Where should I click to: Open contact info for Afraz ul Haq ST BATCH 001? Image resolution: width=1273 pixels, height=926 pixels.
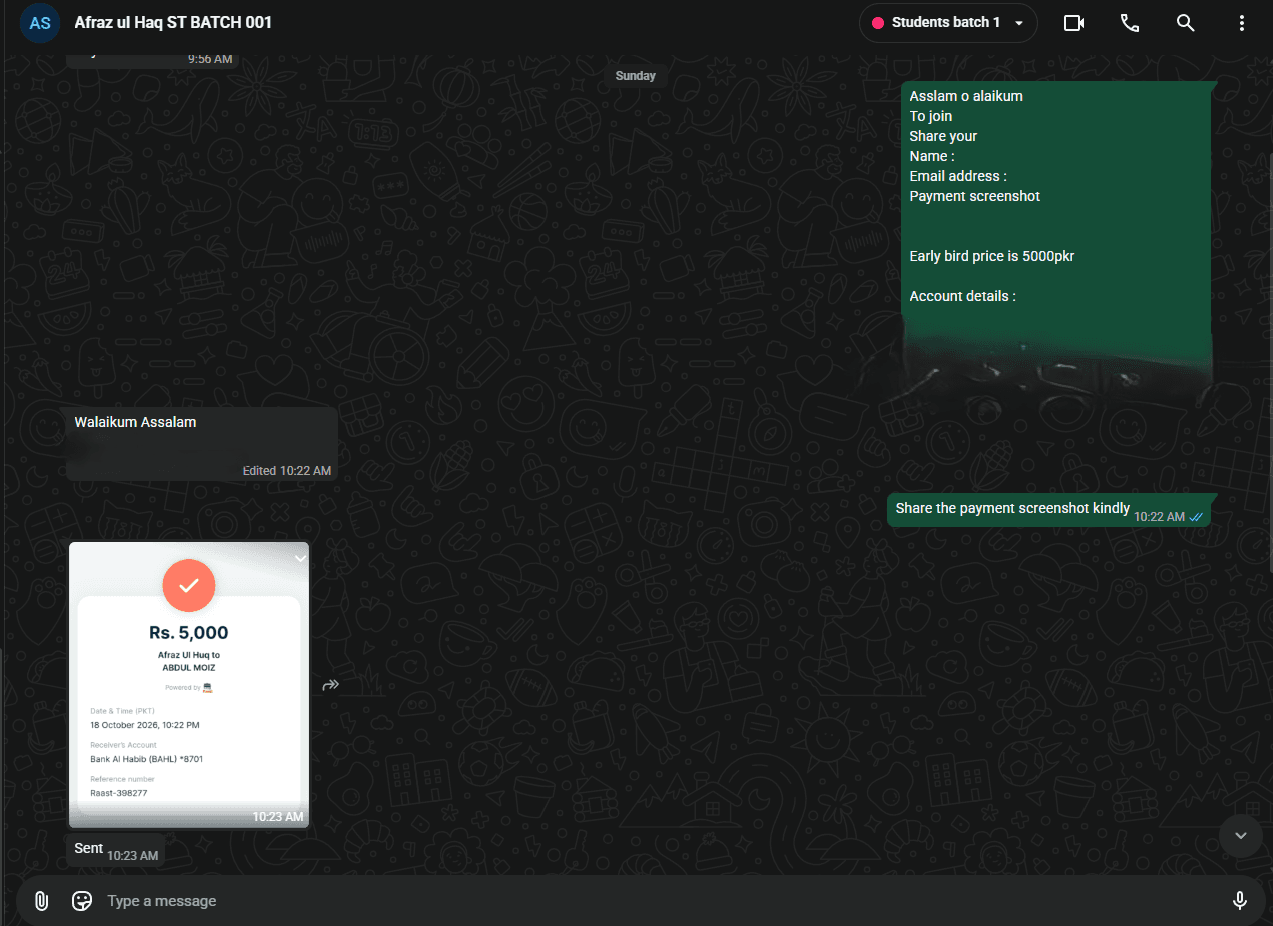tap(173, 22)
